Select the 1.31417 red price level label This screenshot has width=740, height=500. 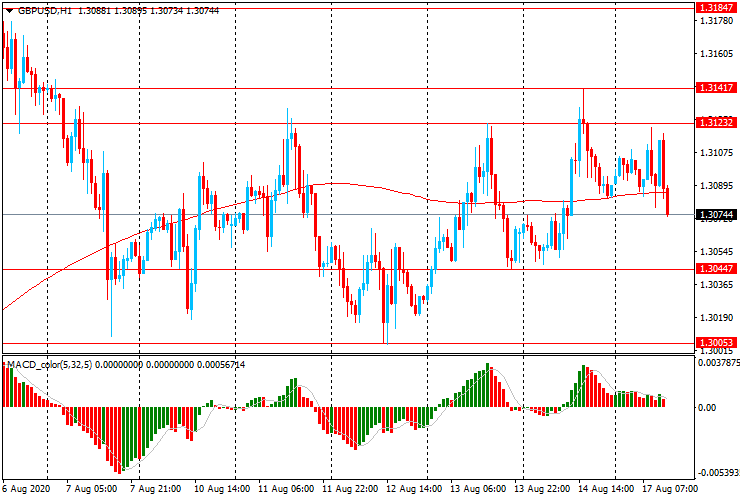point(716,88)
